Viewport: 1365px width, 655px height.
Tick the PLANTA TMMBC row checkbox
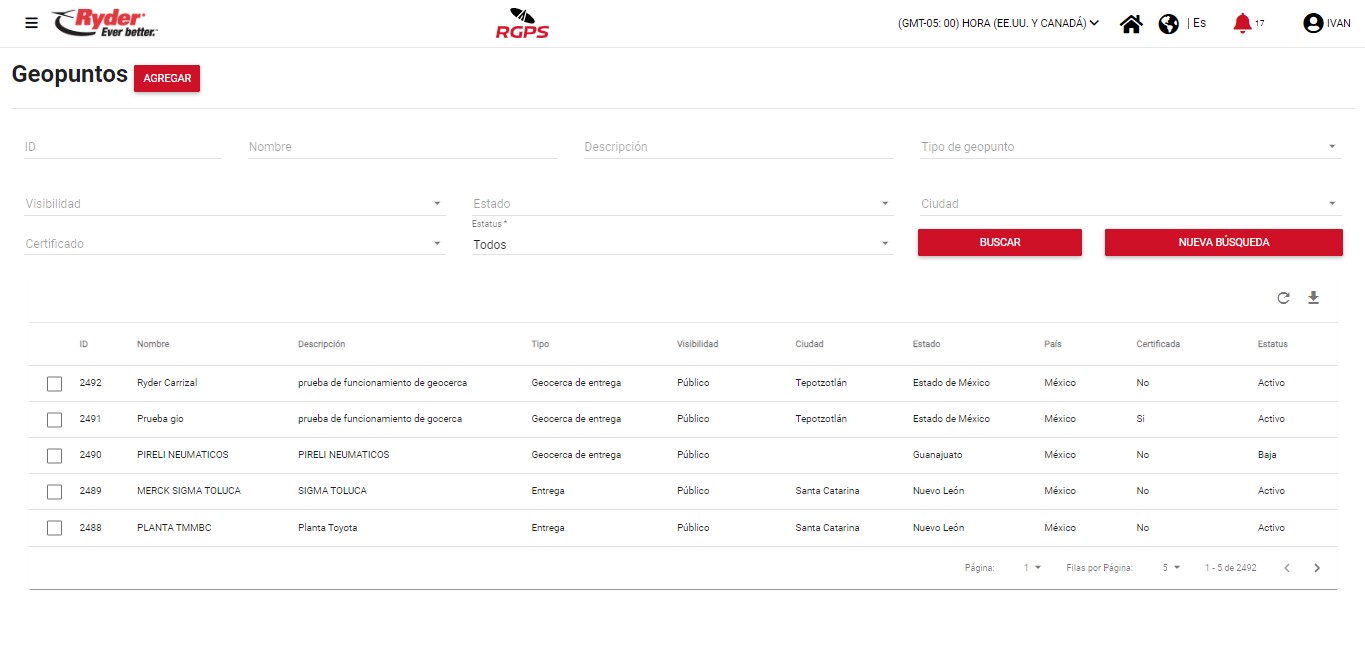point(55,528)
